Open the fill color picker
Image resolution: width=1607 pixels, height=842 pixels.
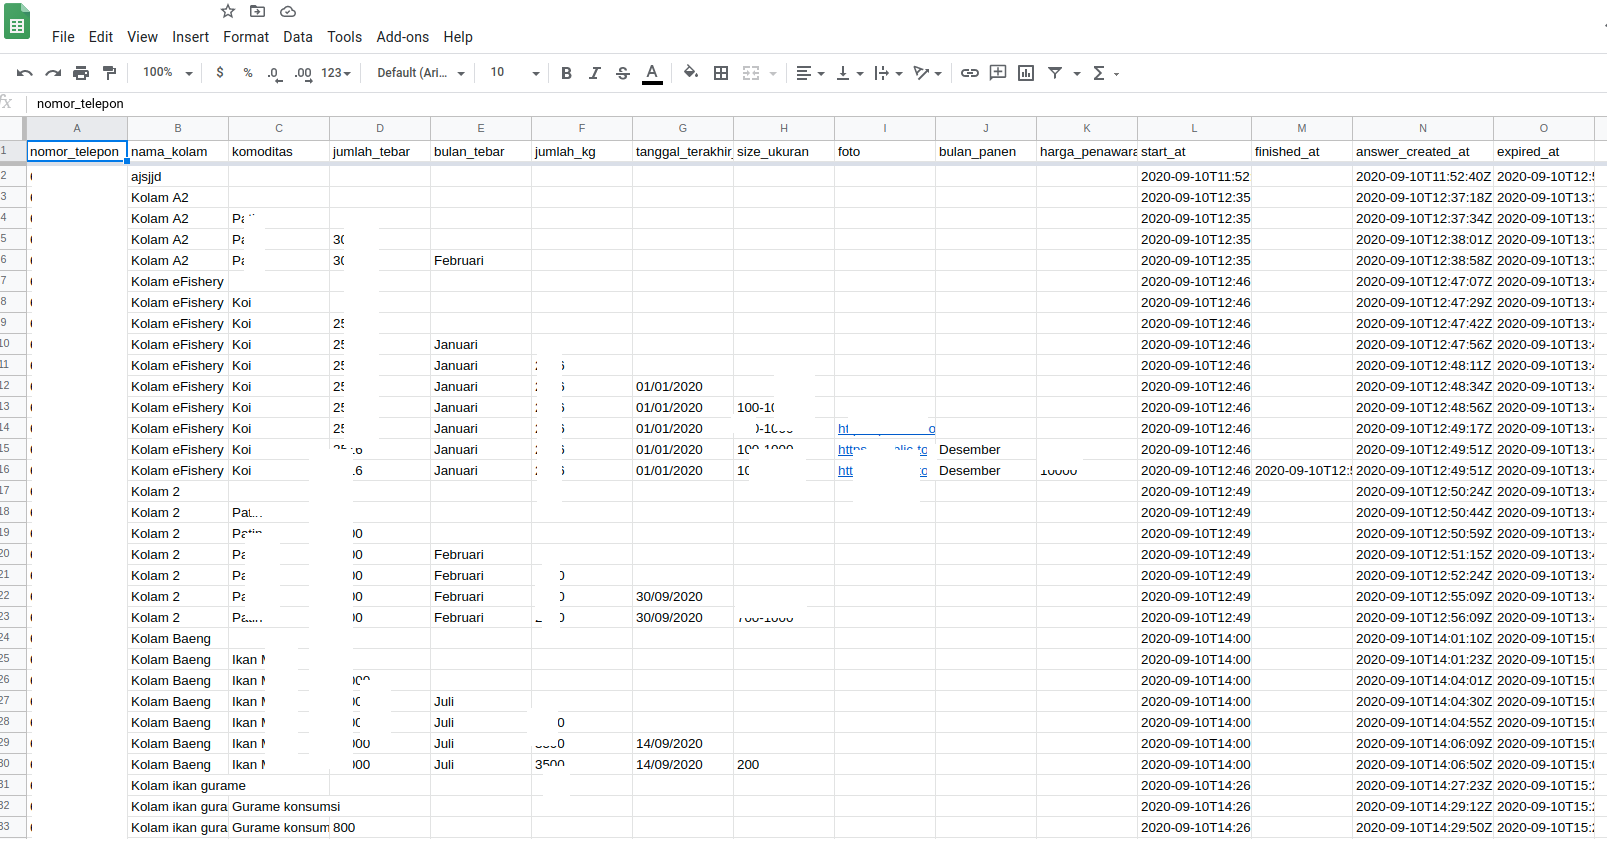coord(691,73)
